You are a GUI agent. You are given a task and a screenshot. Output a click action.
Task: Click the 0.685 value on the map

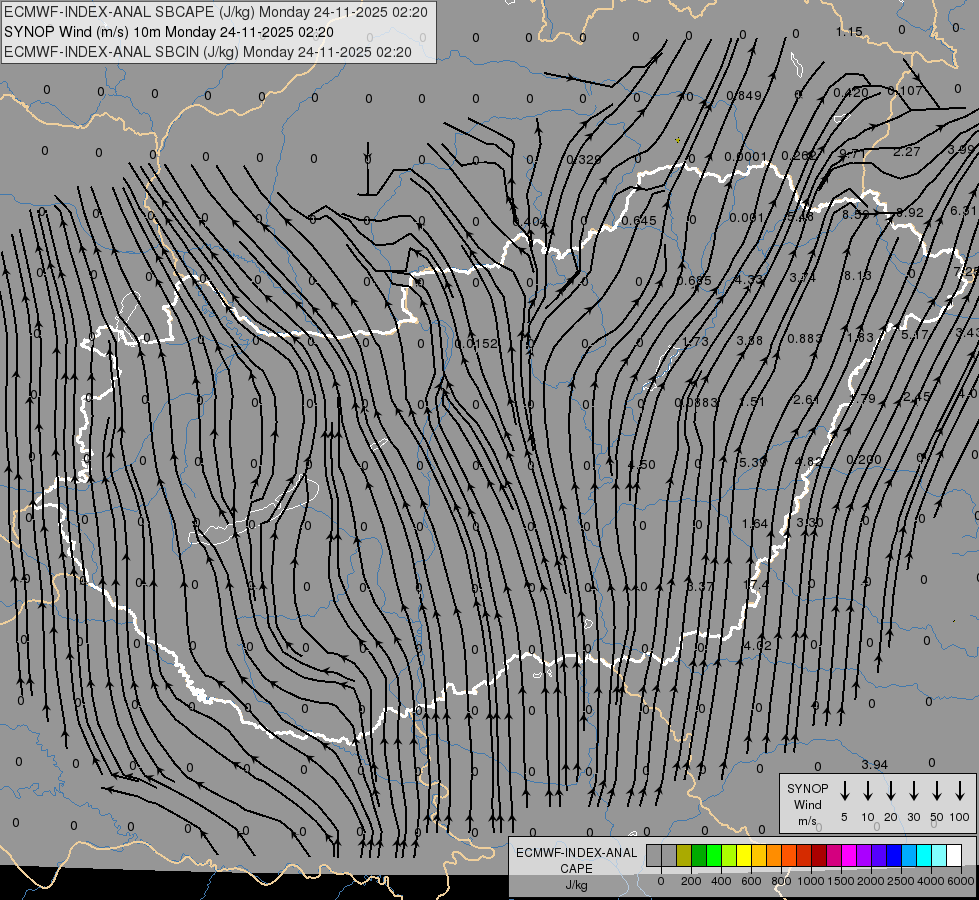[694, 281]
